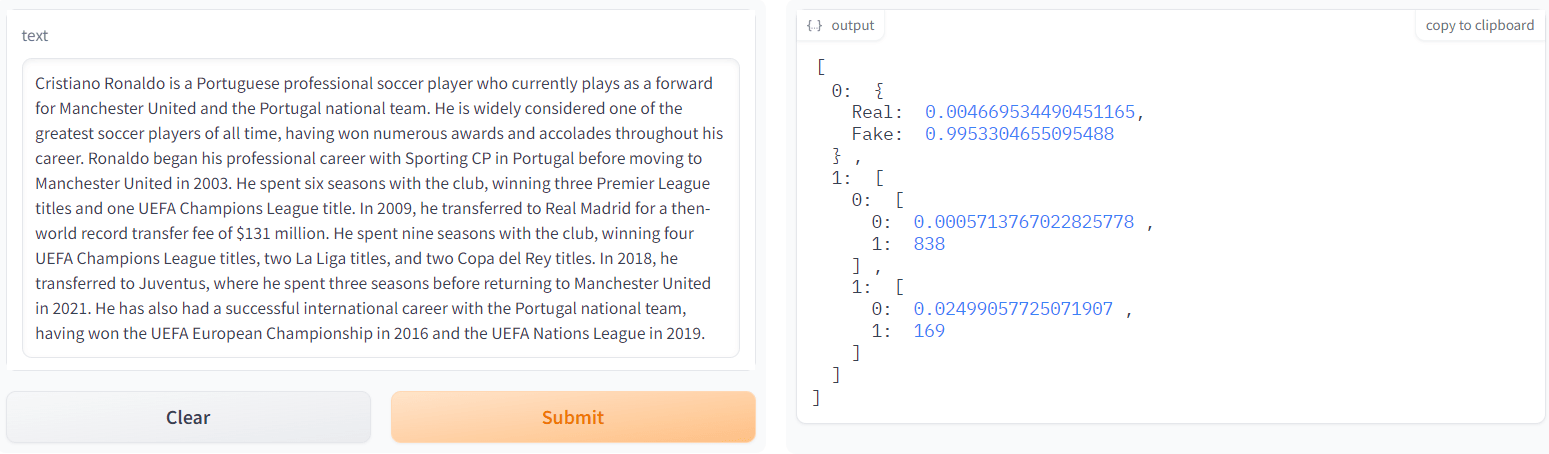This screenshot has width=1549, height=454.
Task: Focus the Cristiano Ronaldo text input box
Action: [x=380, y=208]
